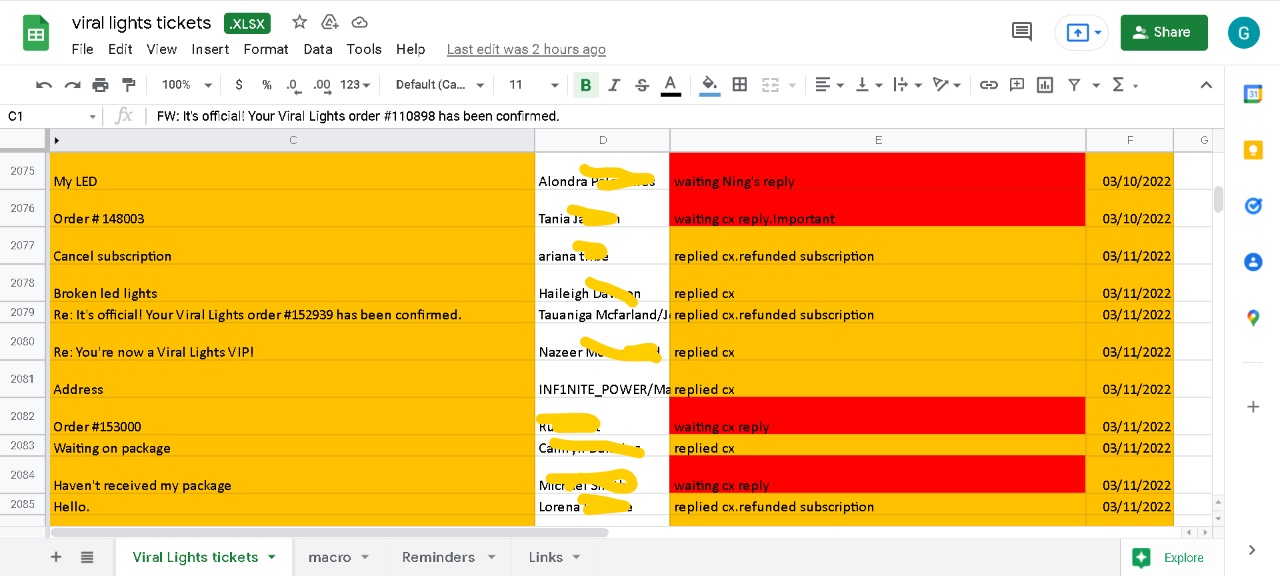This screenshot has height=576, width=1280.
Task: Toggle italic formatting
Action: point(614,85)
